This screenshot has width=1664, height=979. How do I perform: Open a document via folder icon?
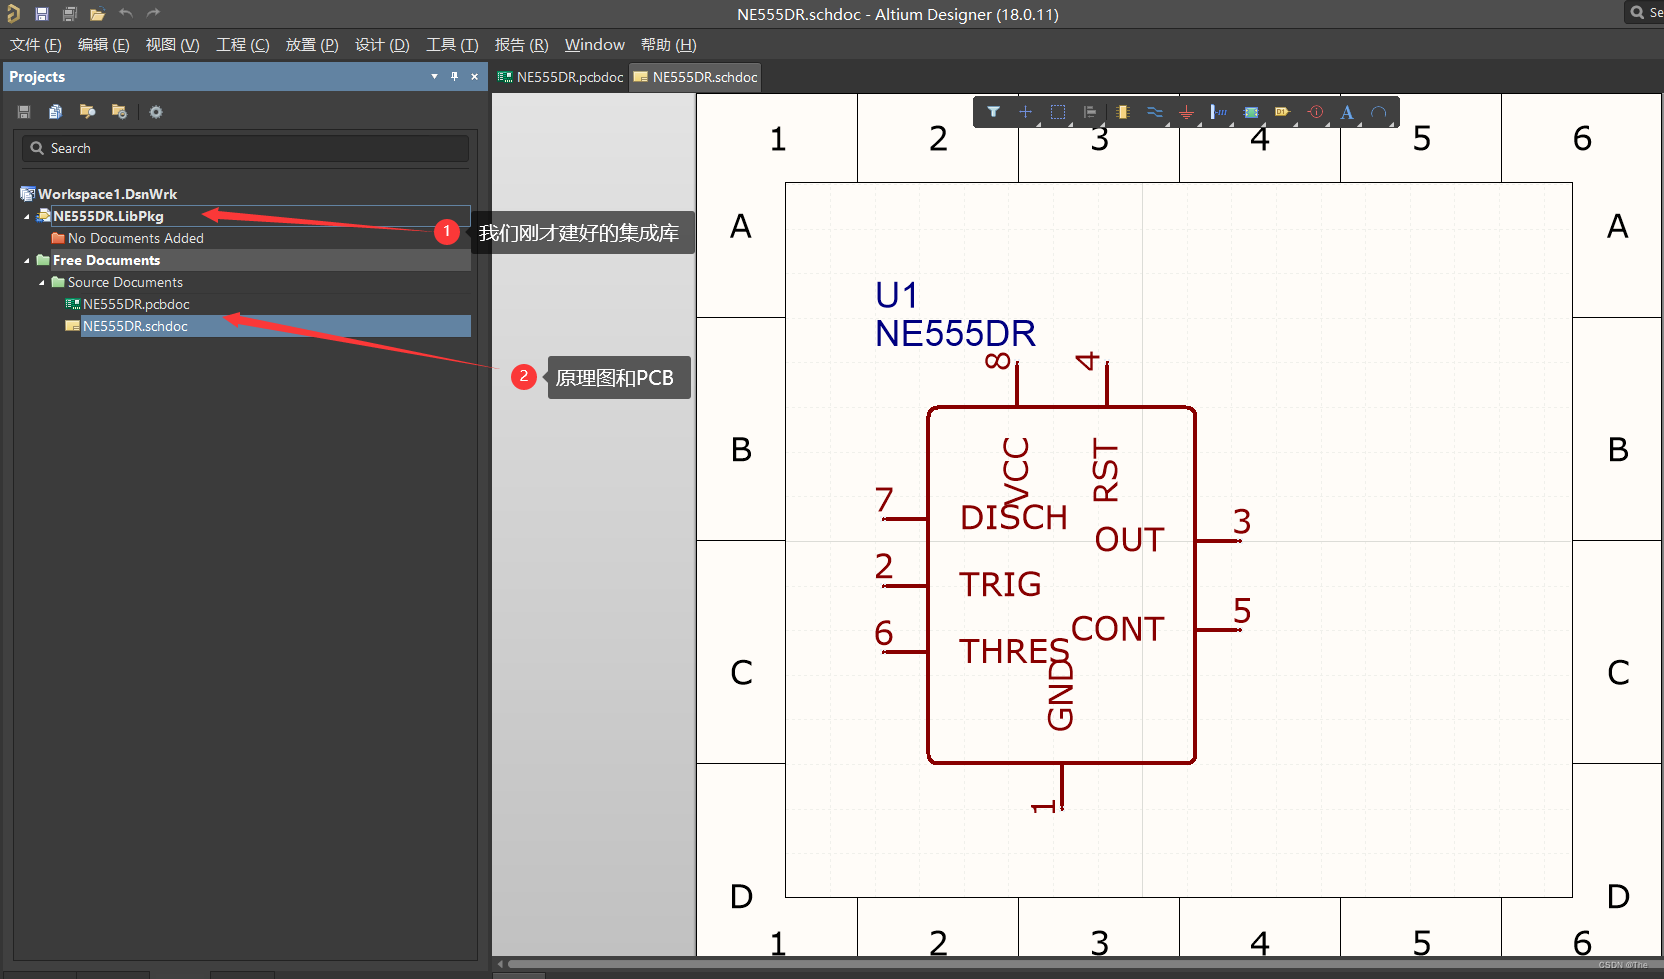click(97, 14)
